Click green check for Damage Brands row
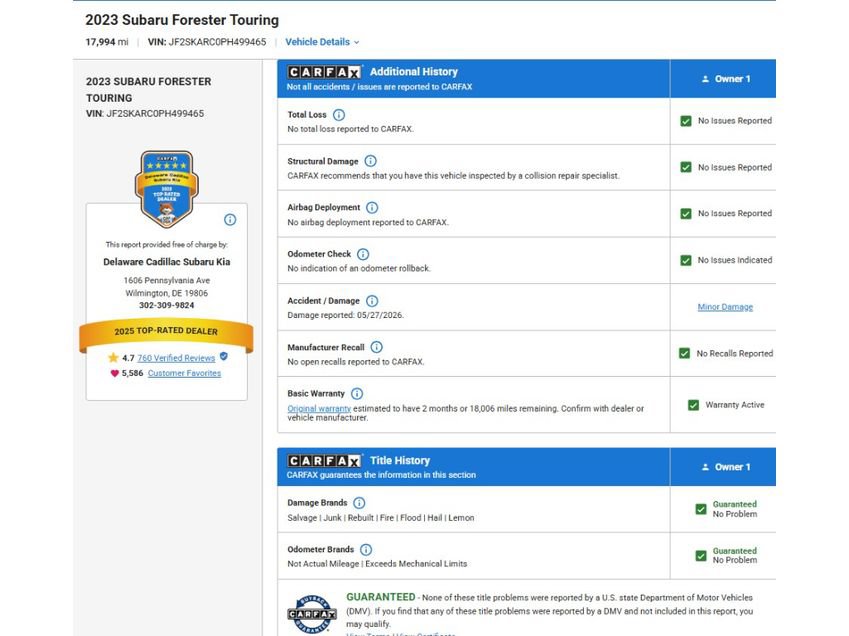Image resolution: width=849 pixels, height=636 pixels. pos(701,509)
